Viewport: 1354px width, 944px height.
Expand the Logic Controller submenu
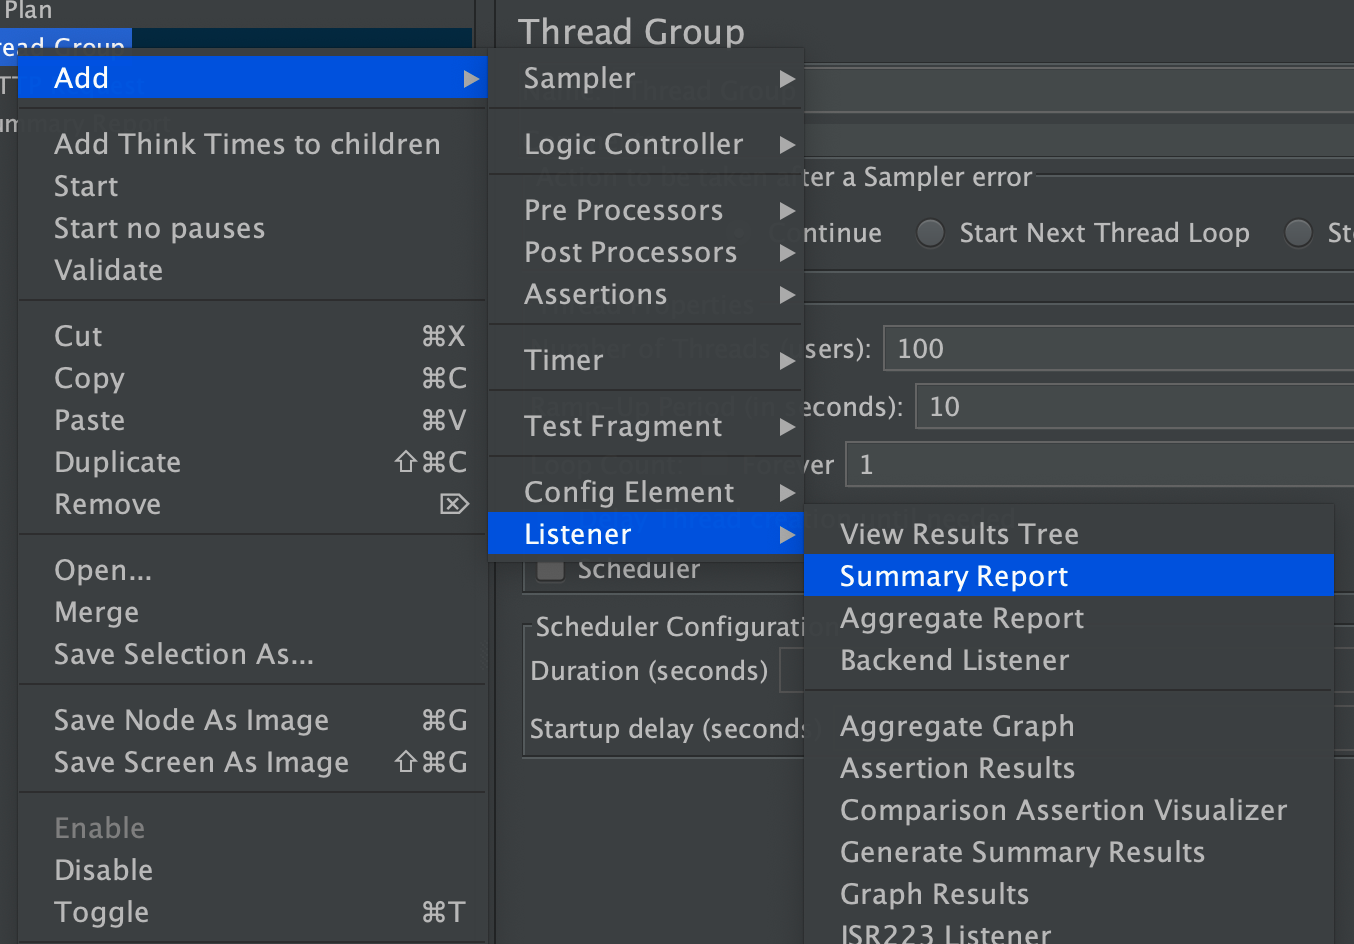(633, 143)
